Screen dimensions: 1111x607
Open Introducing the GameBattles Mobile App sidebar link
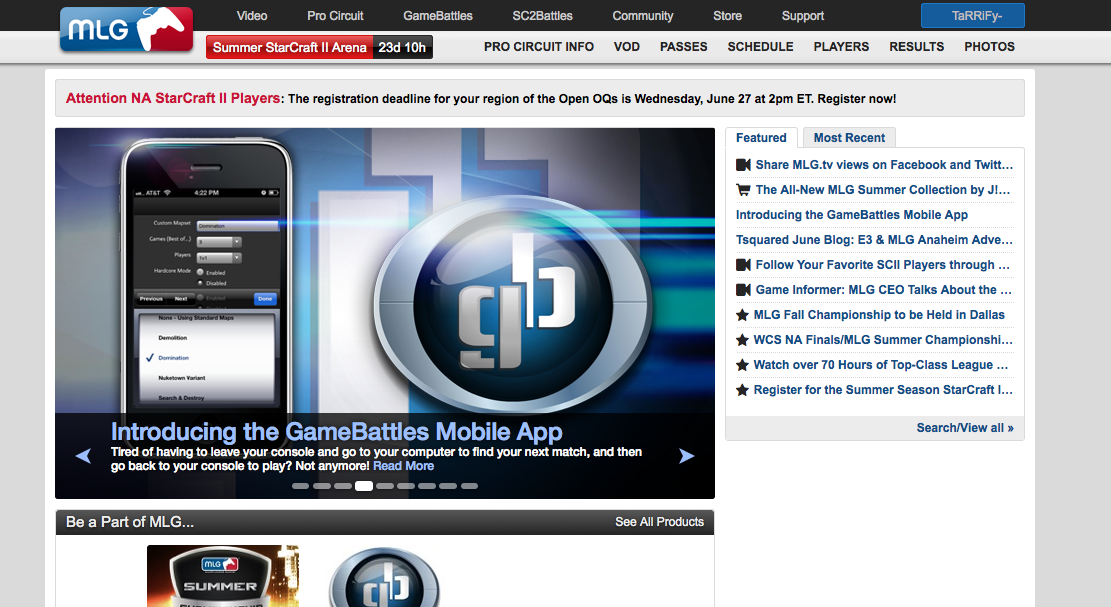[852, 215]
